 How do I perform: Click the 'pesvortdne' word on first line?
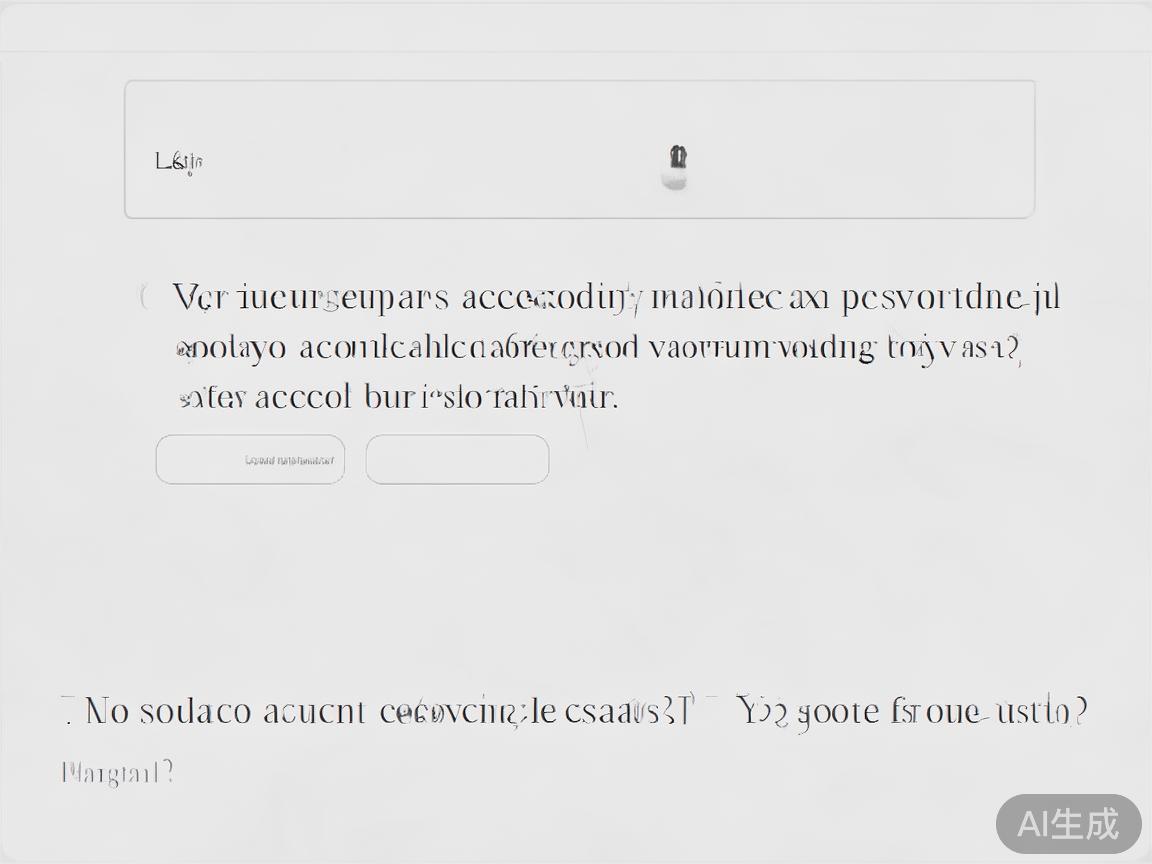pos(932,298)
